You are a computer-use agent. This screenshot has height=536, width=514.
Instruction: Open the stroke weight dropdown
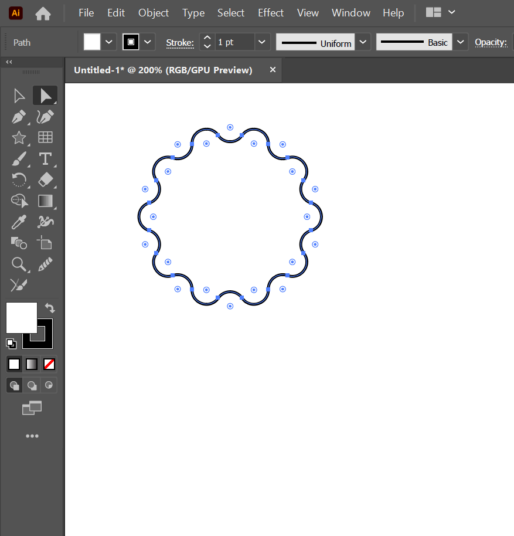point(262,42)
